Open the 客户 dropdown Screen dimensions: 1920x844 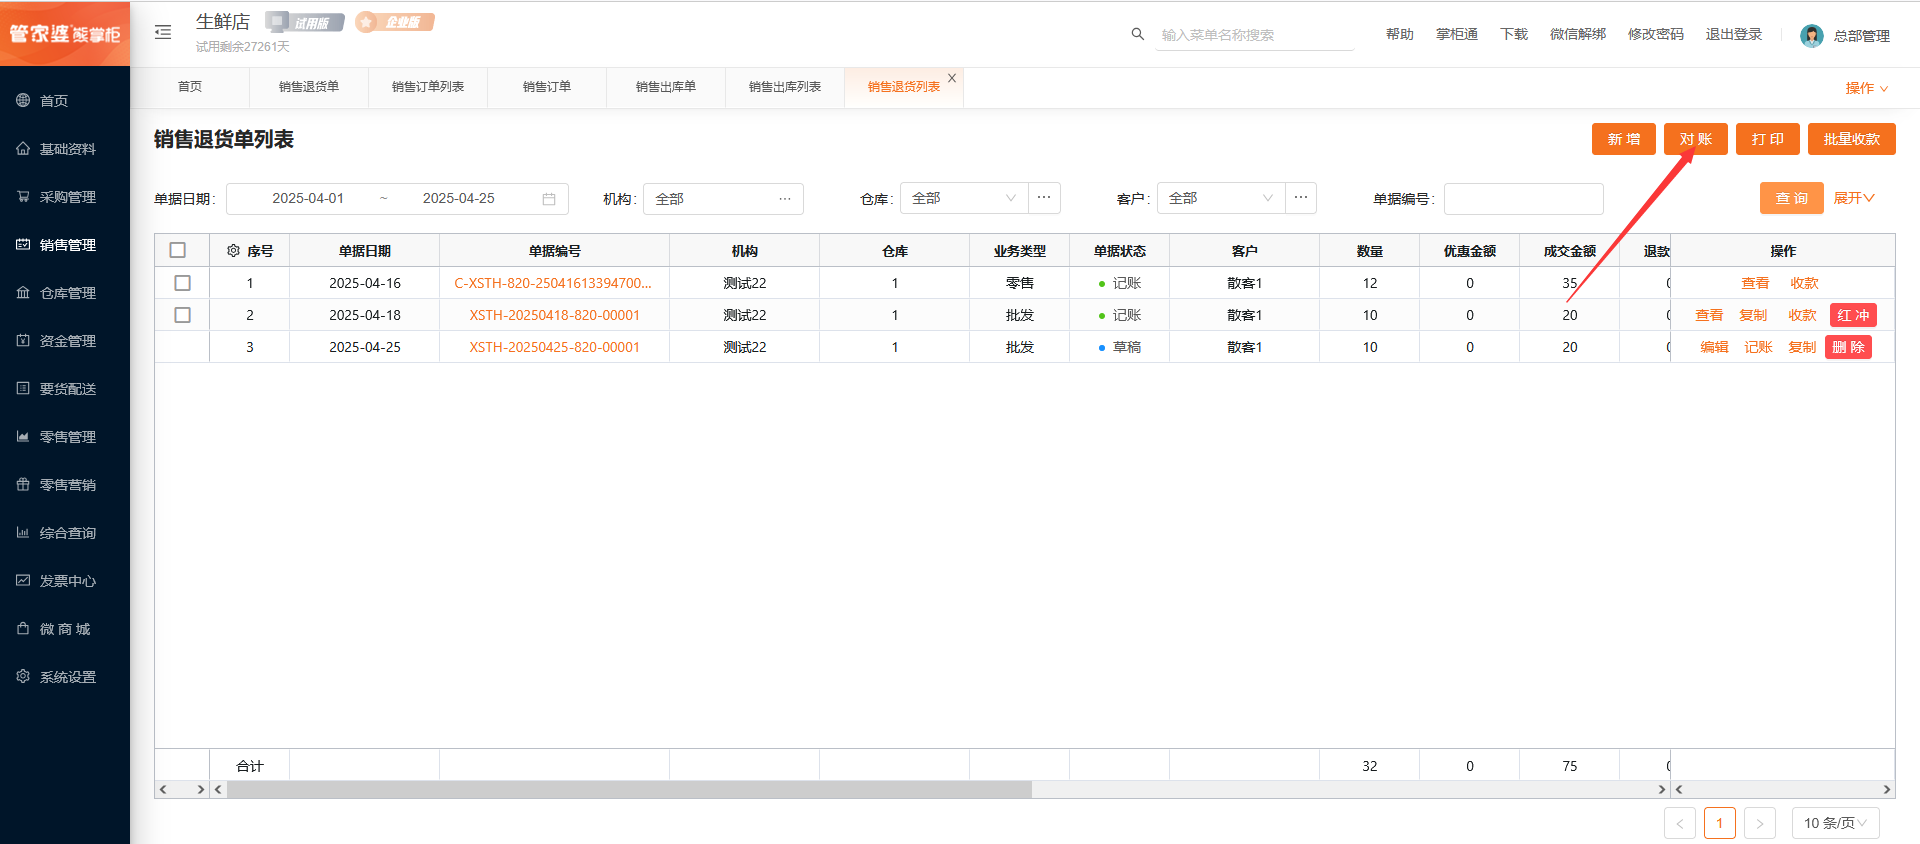coord(1220,199)
